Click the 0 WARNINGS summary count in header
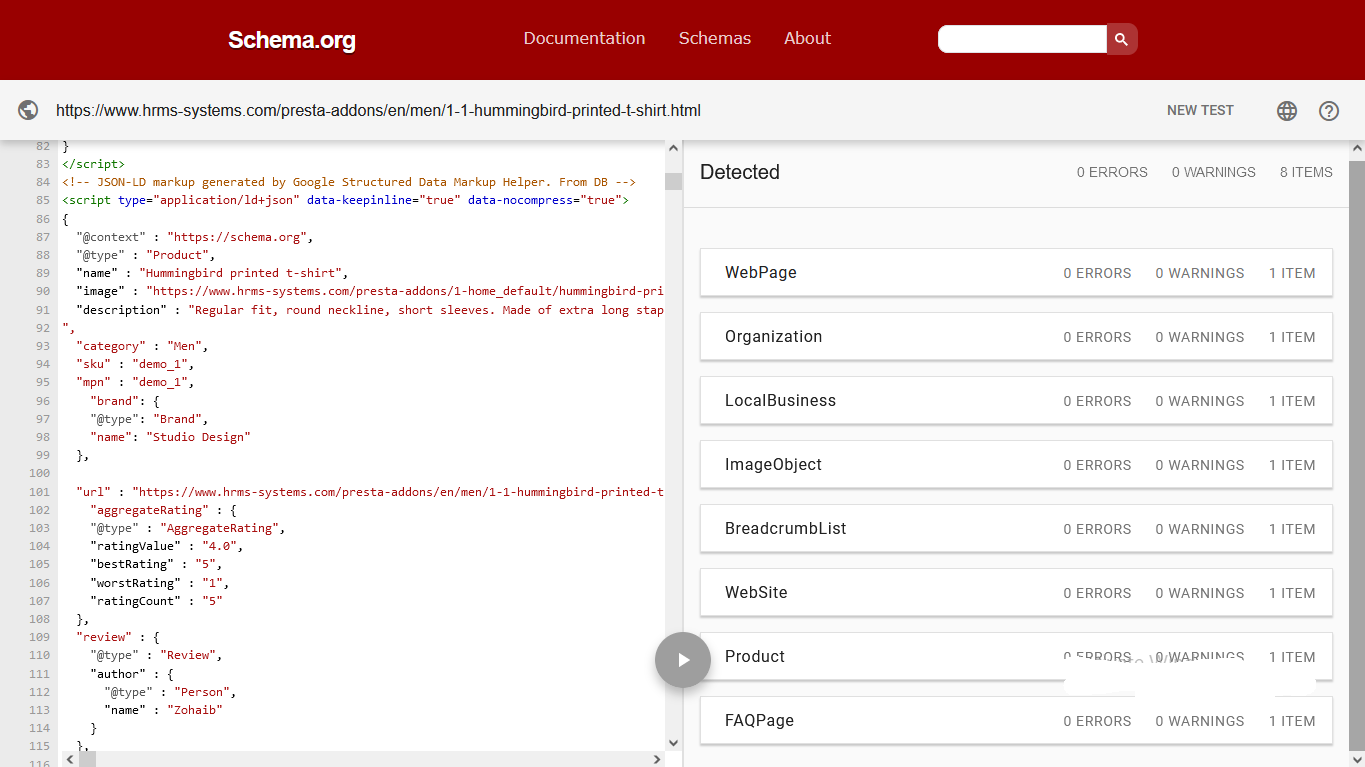Screen dimensions: 1365x767 [1213, 172]
